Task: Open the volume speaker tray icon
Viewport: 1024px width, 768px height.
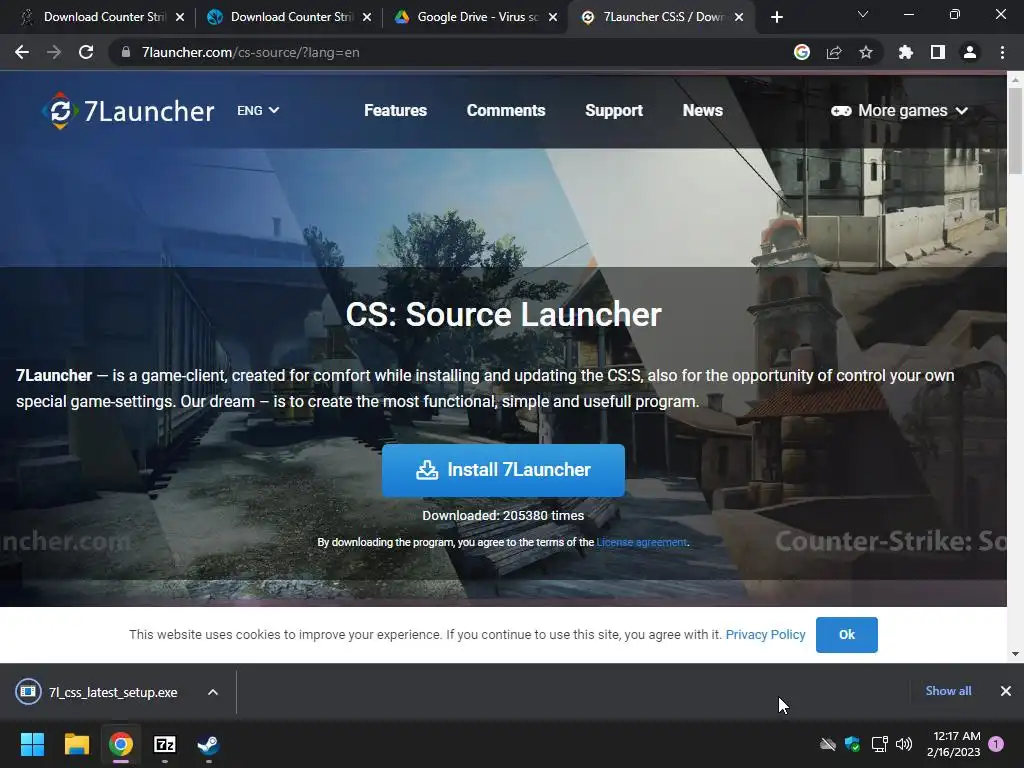Action: 904,744
